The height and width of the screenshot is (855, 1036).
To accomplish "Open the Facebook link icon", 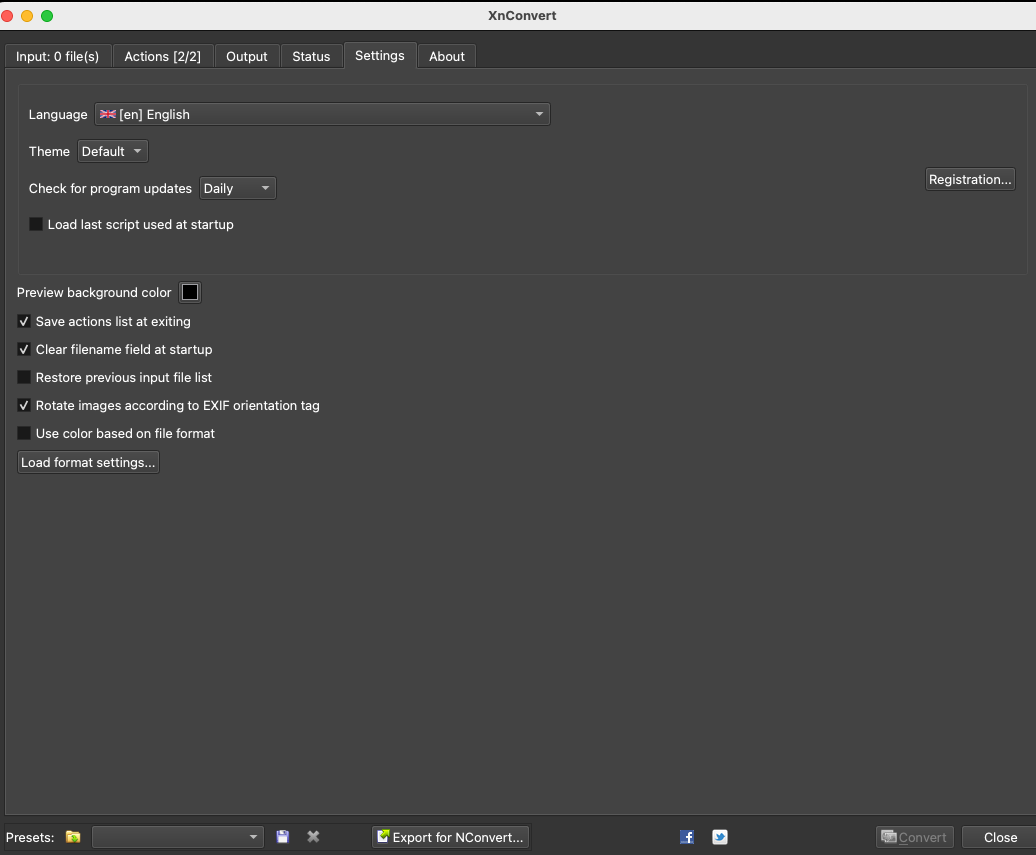I will [x=686, y=837].
